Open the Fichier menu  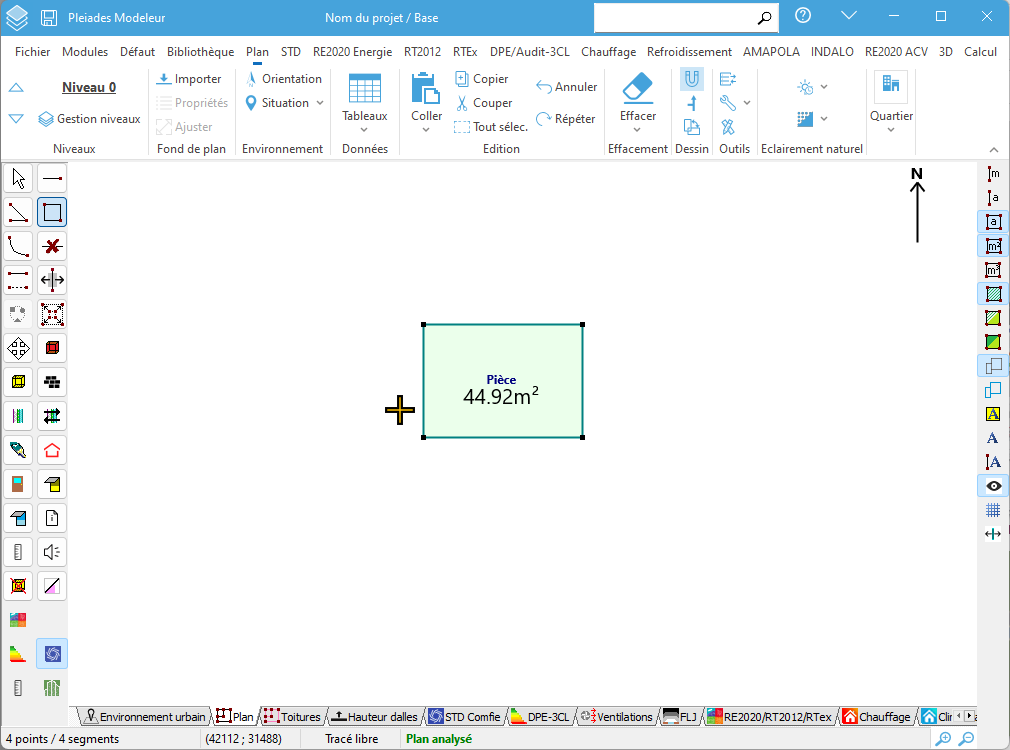point(32,52)
